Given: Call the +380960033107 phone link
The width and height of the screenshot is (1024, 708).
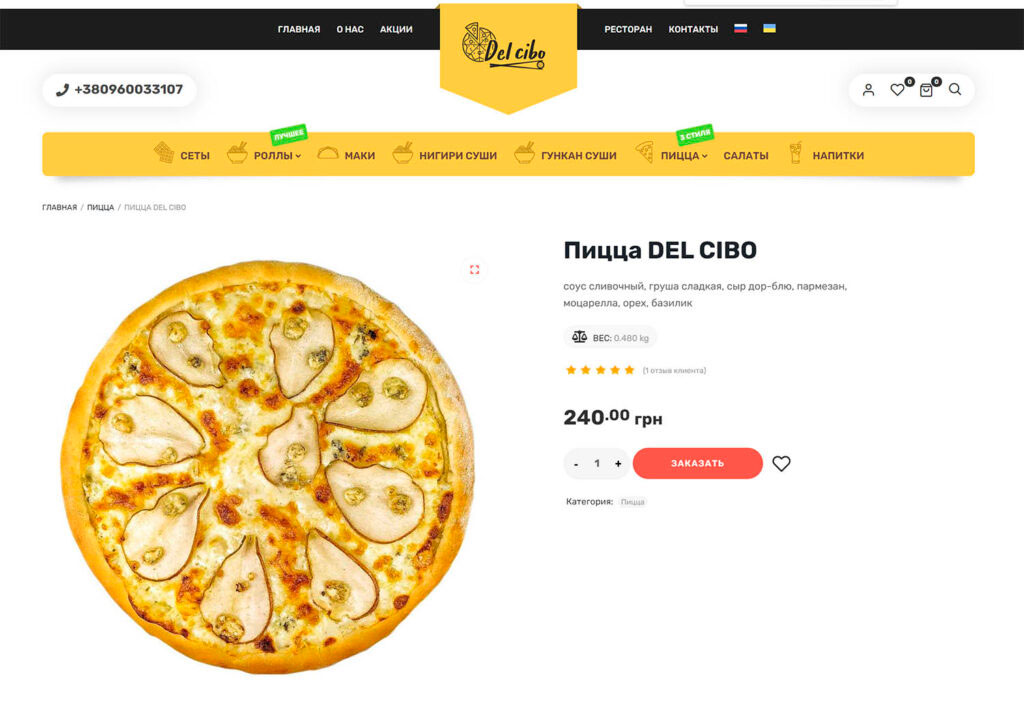Looking at the screenshot, I should click(x=120, y=89).
